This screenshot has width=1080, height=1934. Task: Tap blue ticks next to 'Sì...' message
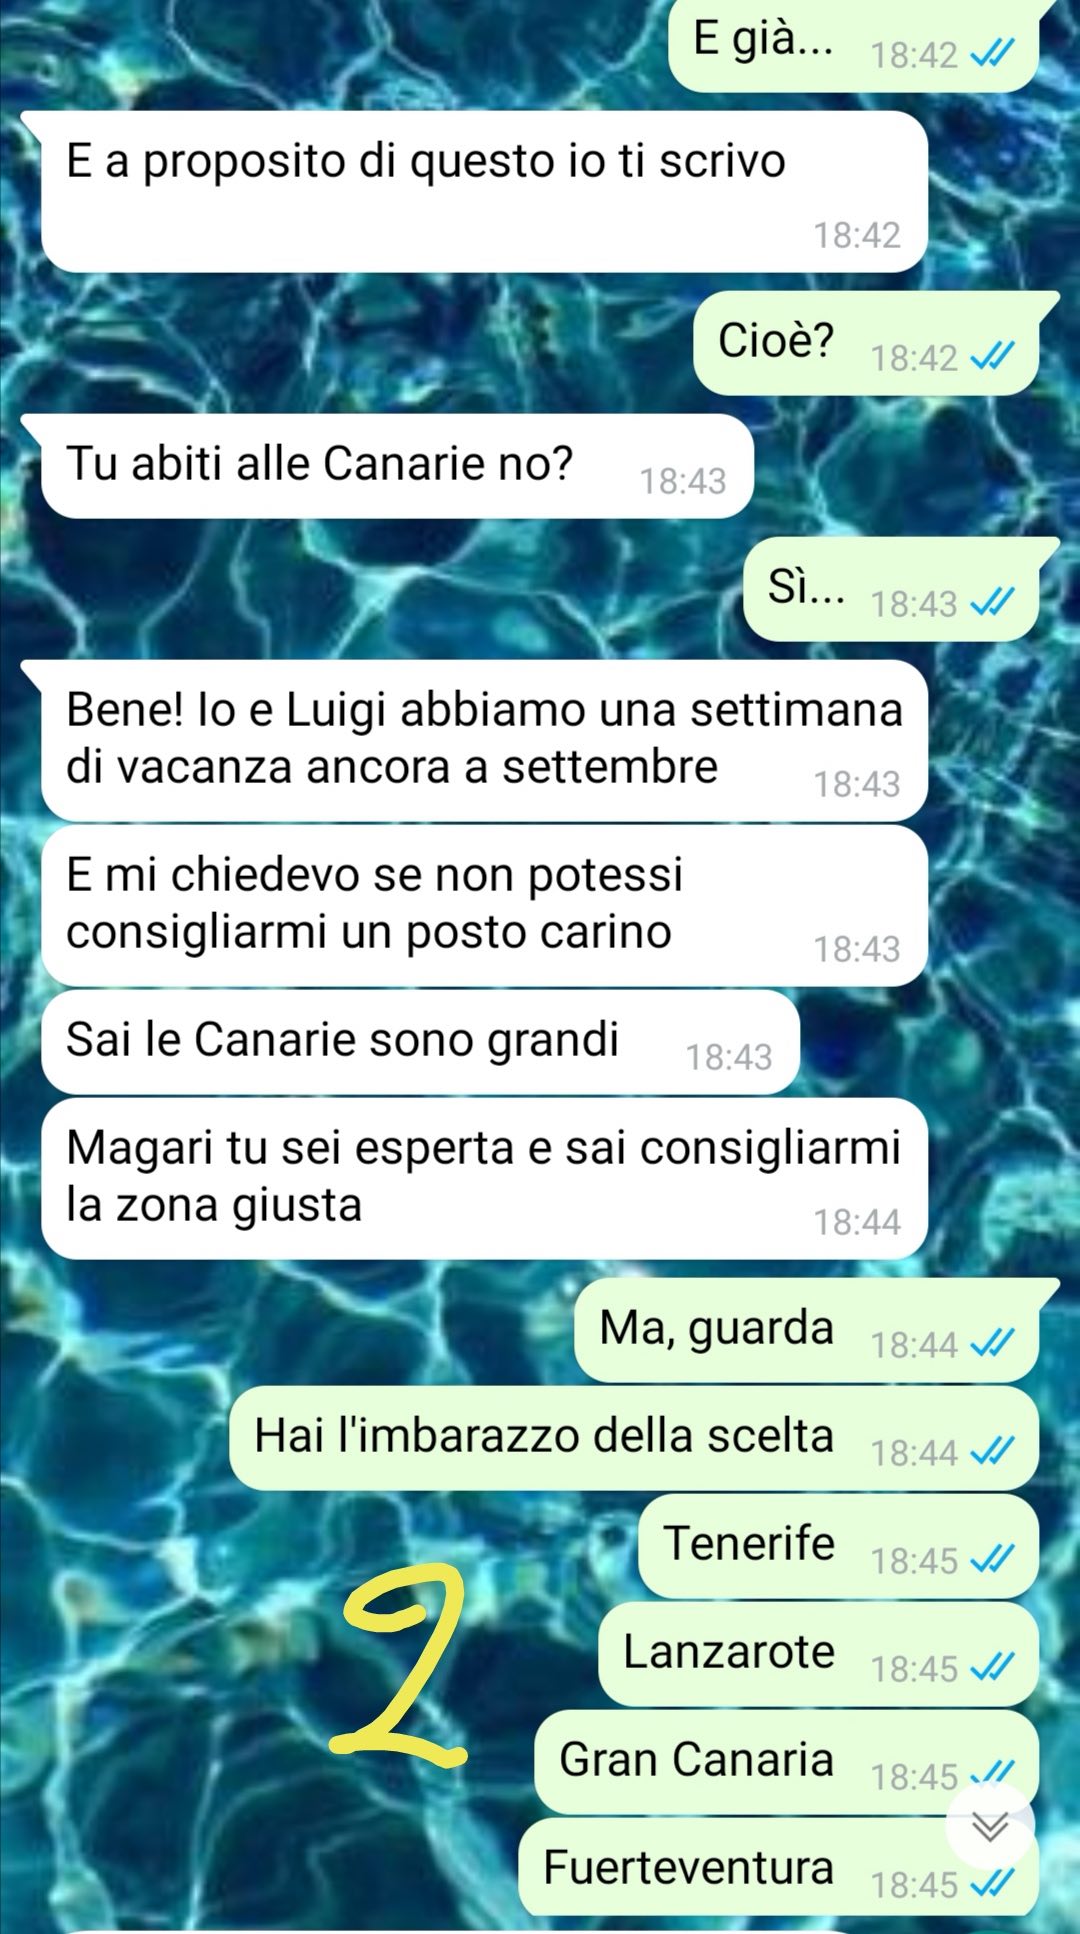(993, 602)
